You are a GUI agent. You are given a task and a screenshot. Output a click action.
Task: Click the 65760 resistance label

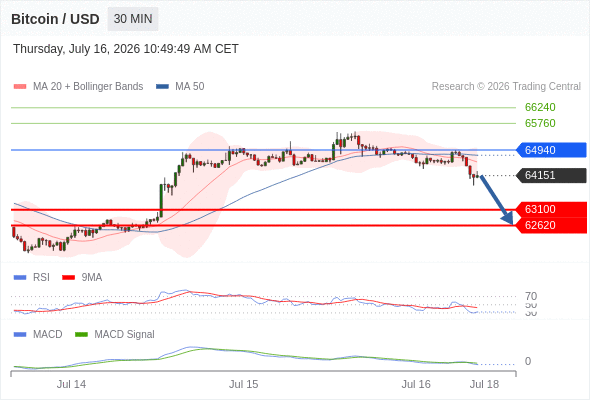tap(540, 123)
